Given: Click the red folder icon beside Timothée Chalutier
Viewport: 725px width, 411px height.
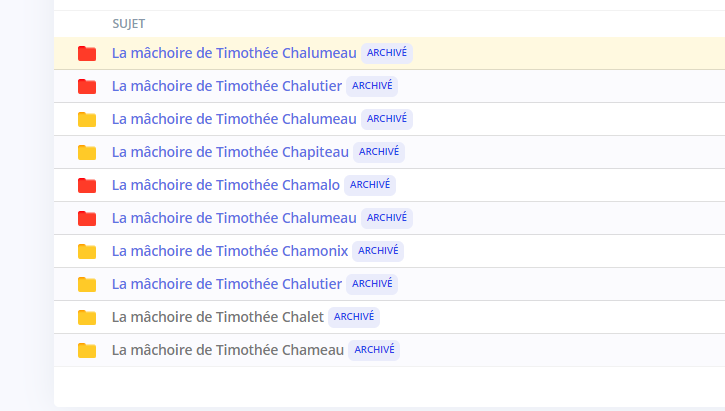Looking at the screenshot, I should 87,86.
